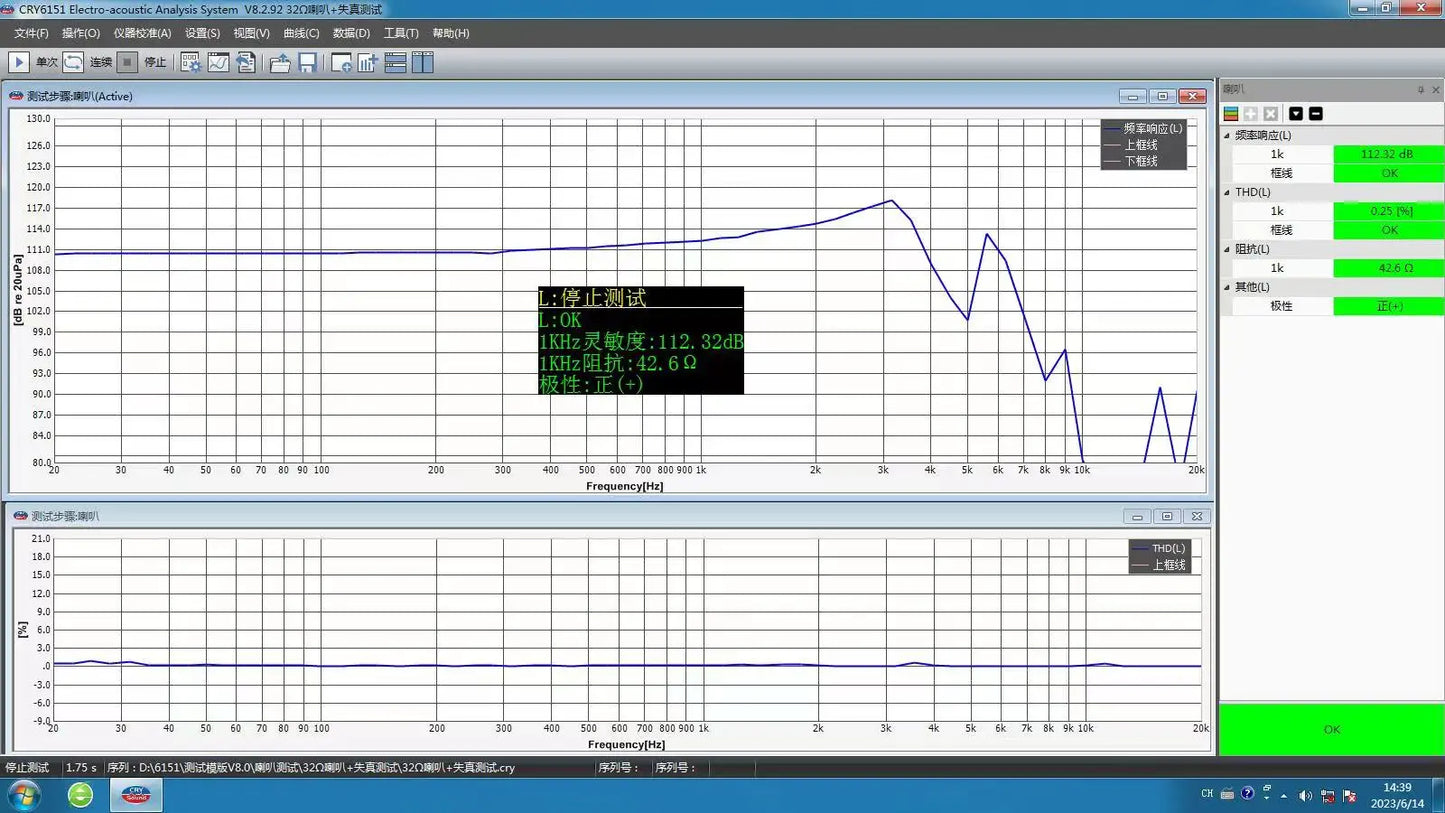Click the test settings gear icon in toolbar
This screenshot has width=1445, height=813.
coord(190,62)
